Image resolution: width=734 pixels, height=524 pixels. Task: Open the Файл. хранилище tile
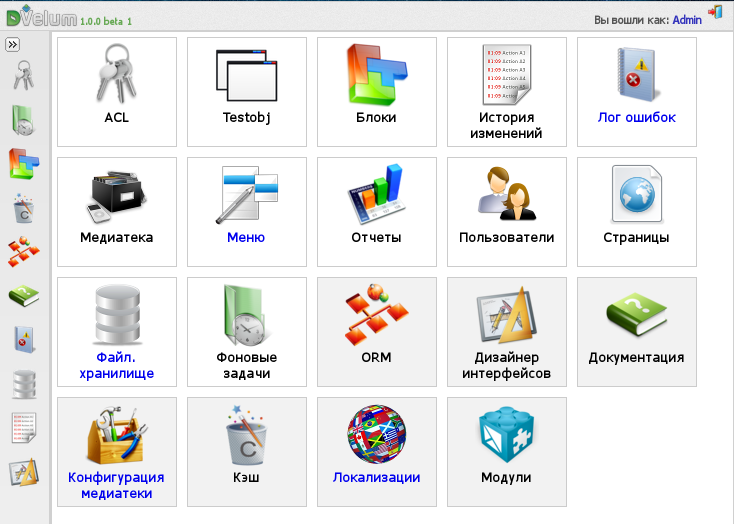coord(117,332)
